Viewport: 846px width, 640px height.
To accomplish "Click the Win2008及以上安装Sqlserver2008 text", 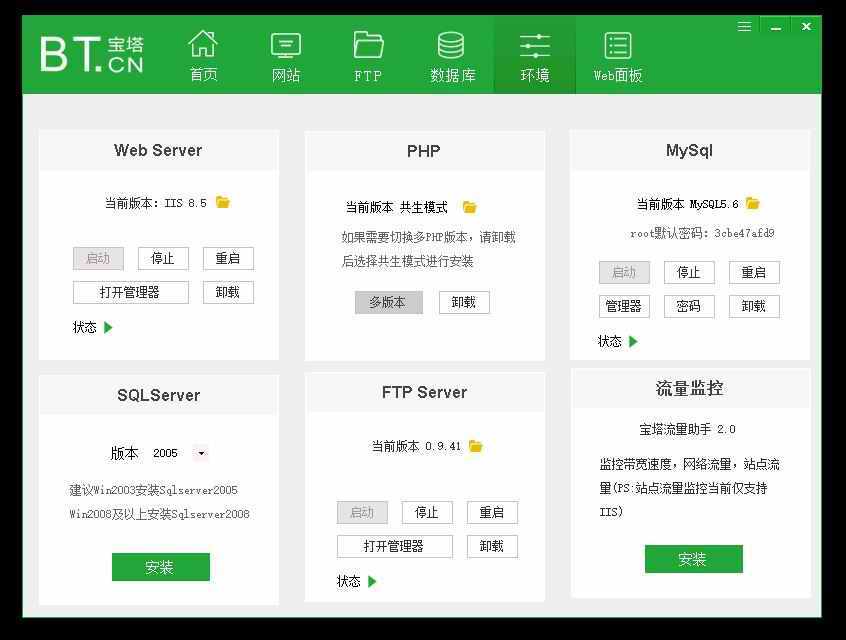I will [159, 514].
